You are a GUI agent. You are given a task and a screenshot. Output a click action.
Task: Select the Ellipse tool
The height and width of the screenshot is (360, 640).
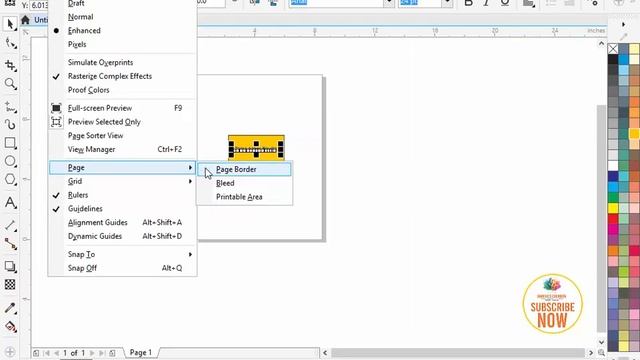[10, 161]
